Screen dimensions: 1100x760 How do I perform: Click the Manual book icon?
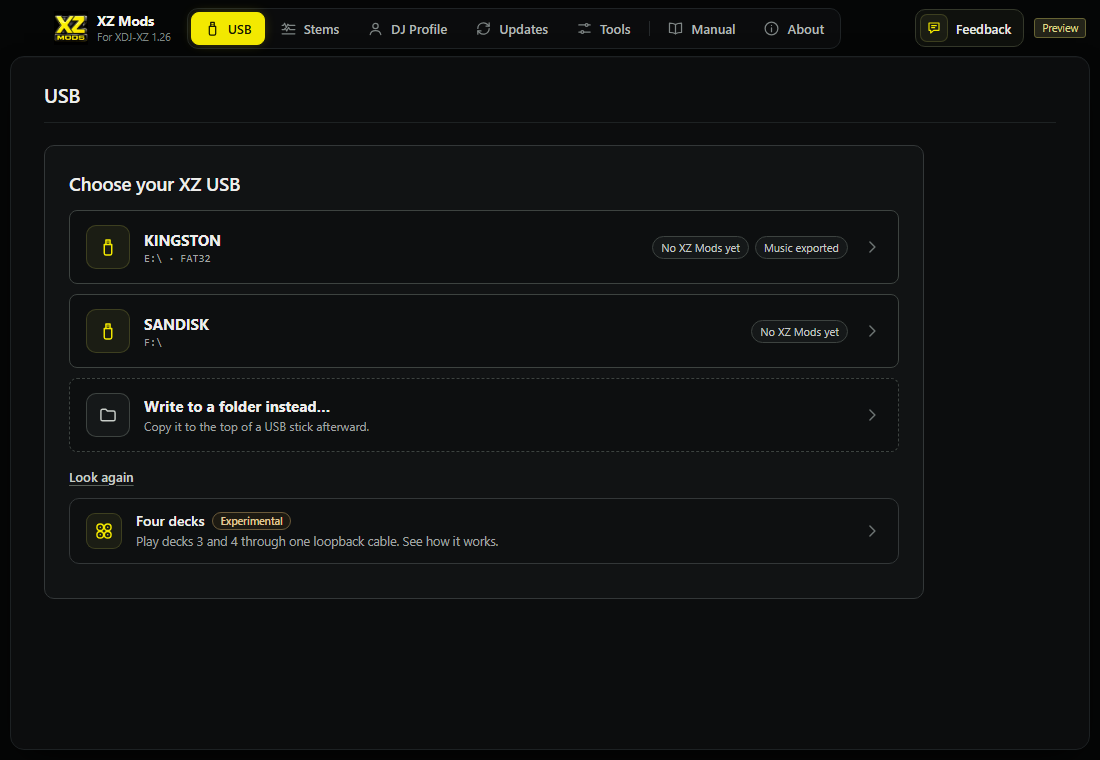(x=676, y=29)
